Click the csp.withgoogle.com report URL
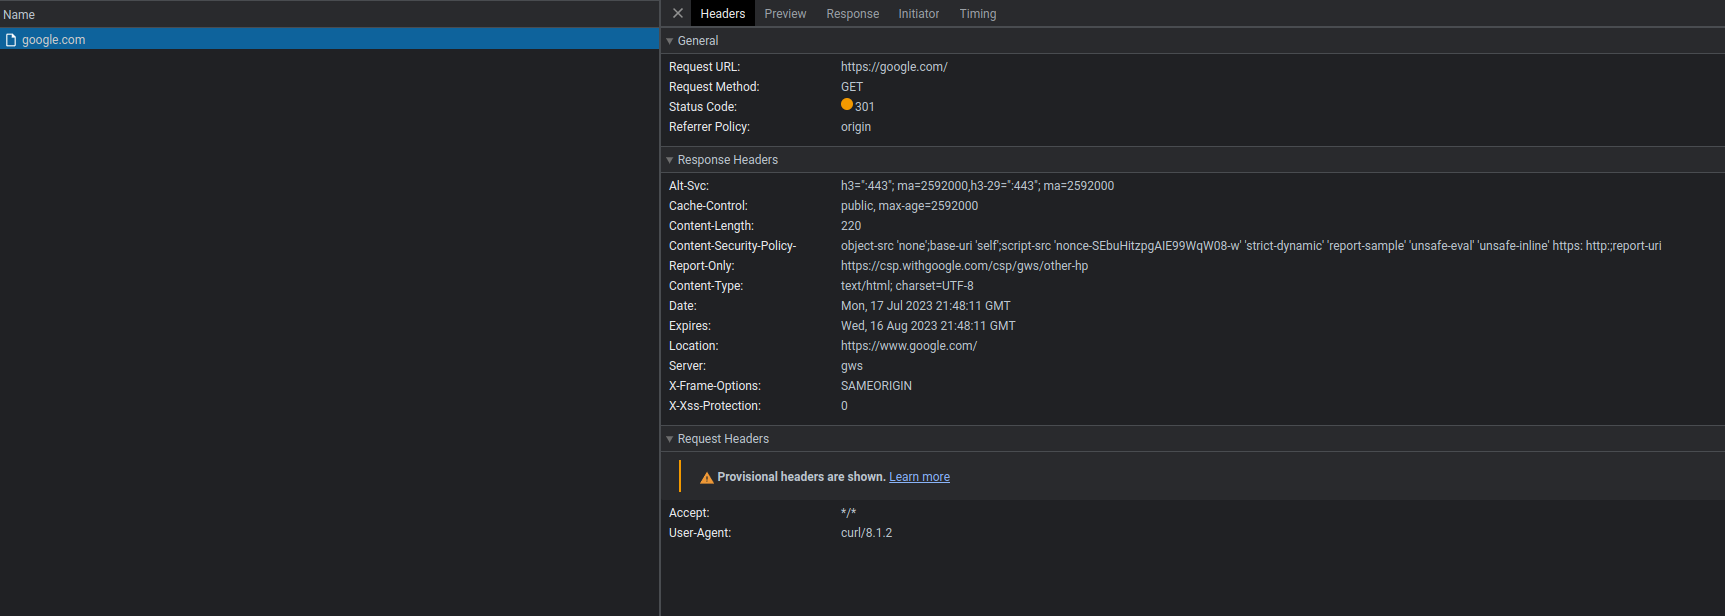 pos(964,266)
